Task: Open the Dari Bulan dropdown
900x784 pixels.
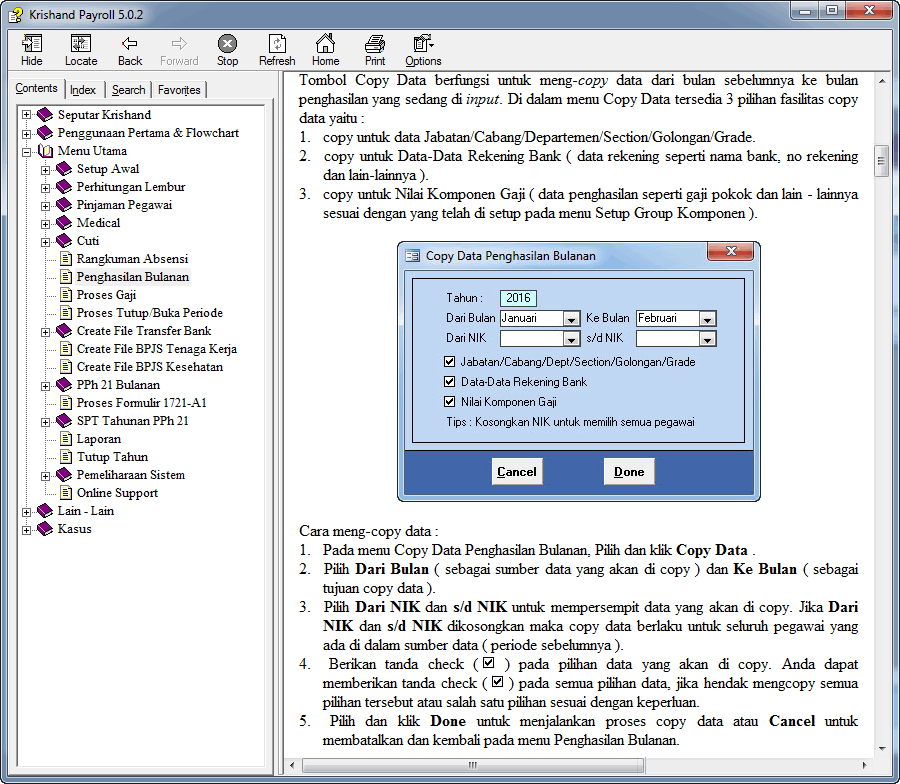Action: click(570, 319)
